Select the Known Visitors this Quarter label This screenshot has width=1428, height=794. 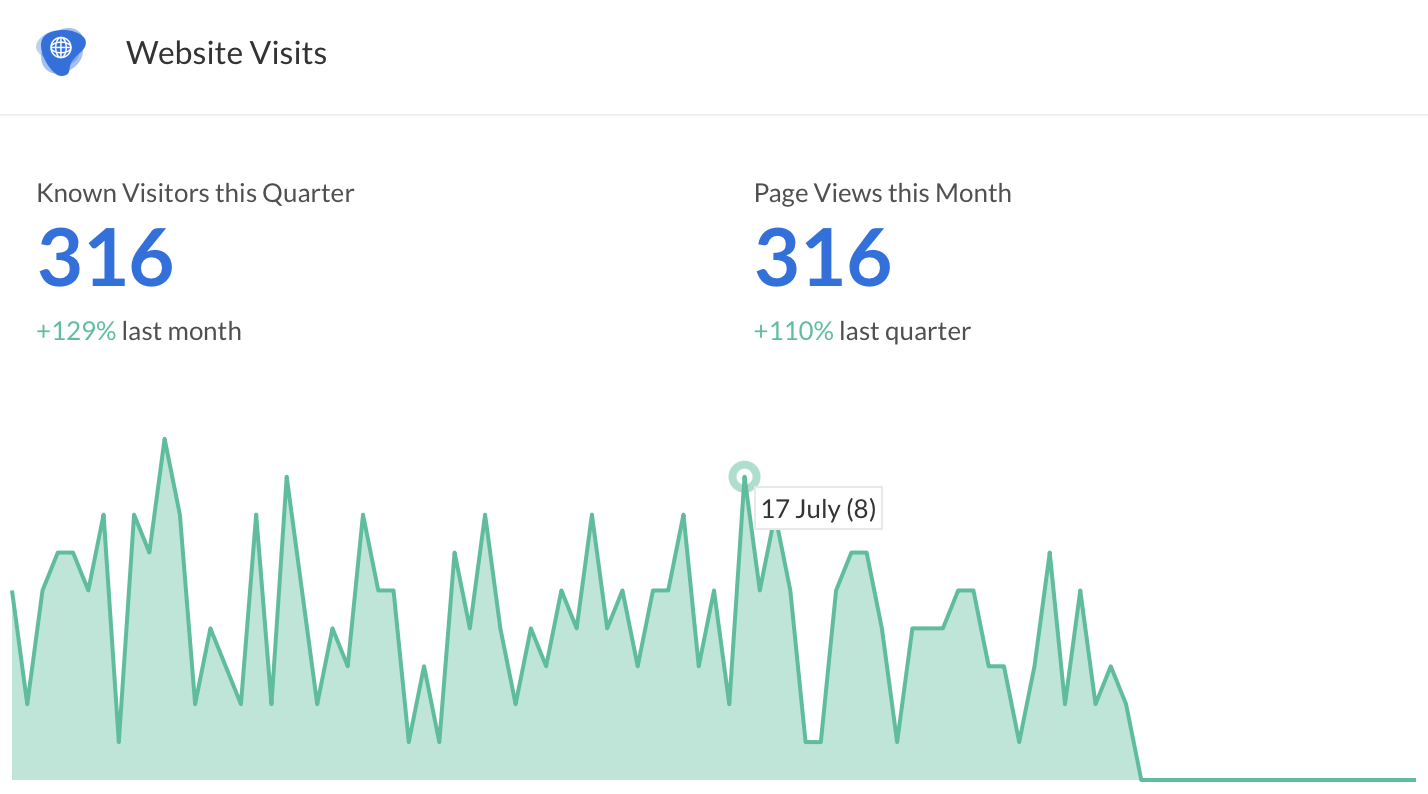(x=195, y=193)
